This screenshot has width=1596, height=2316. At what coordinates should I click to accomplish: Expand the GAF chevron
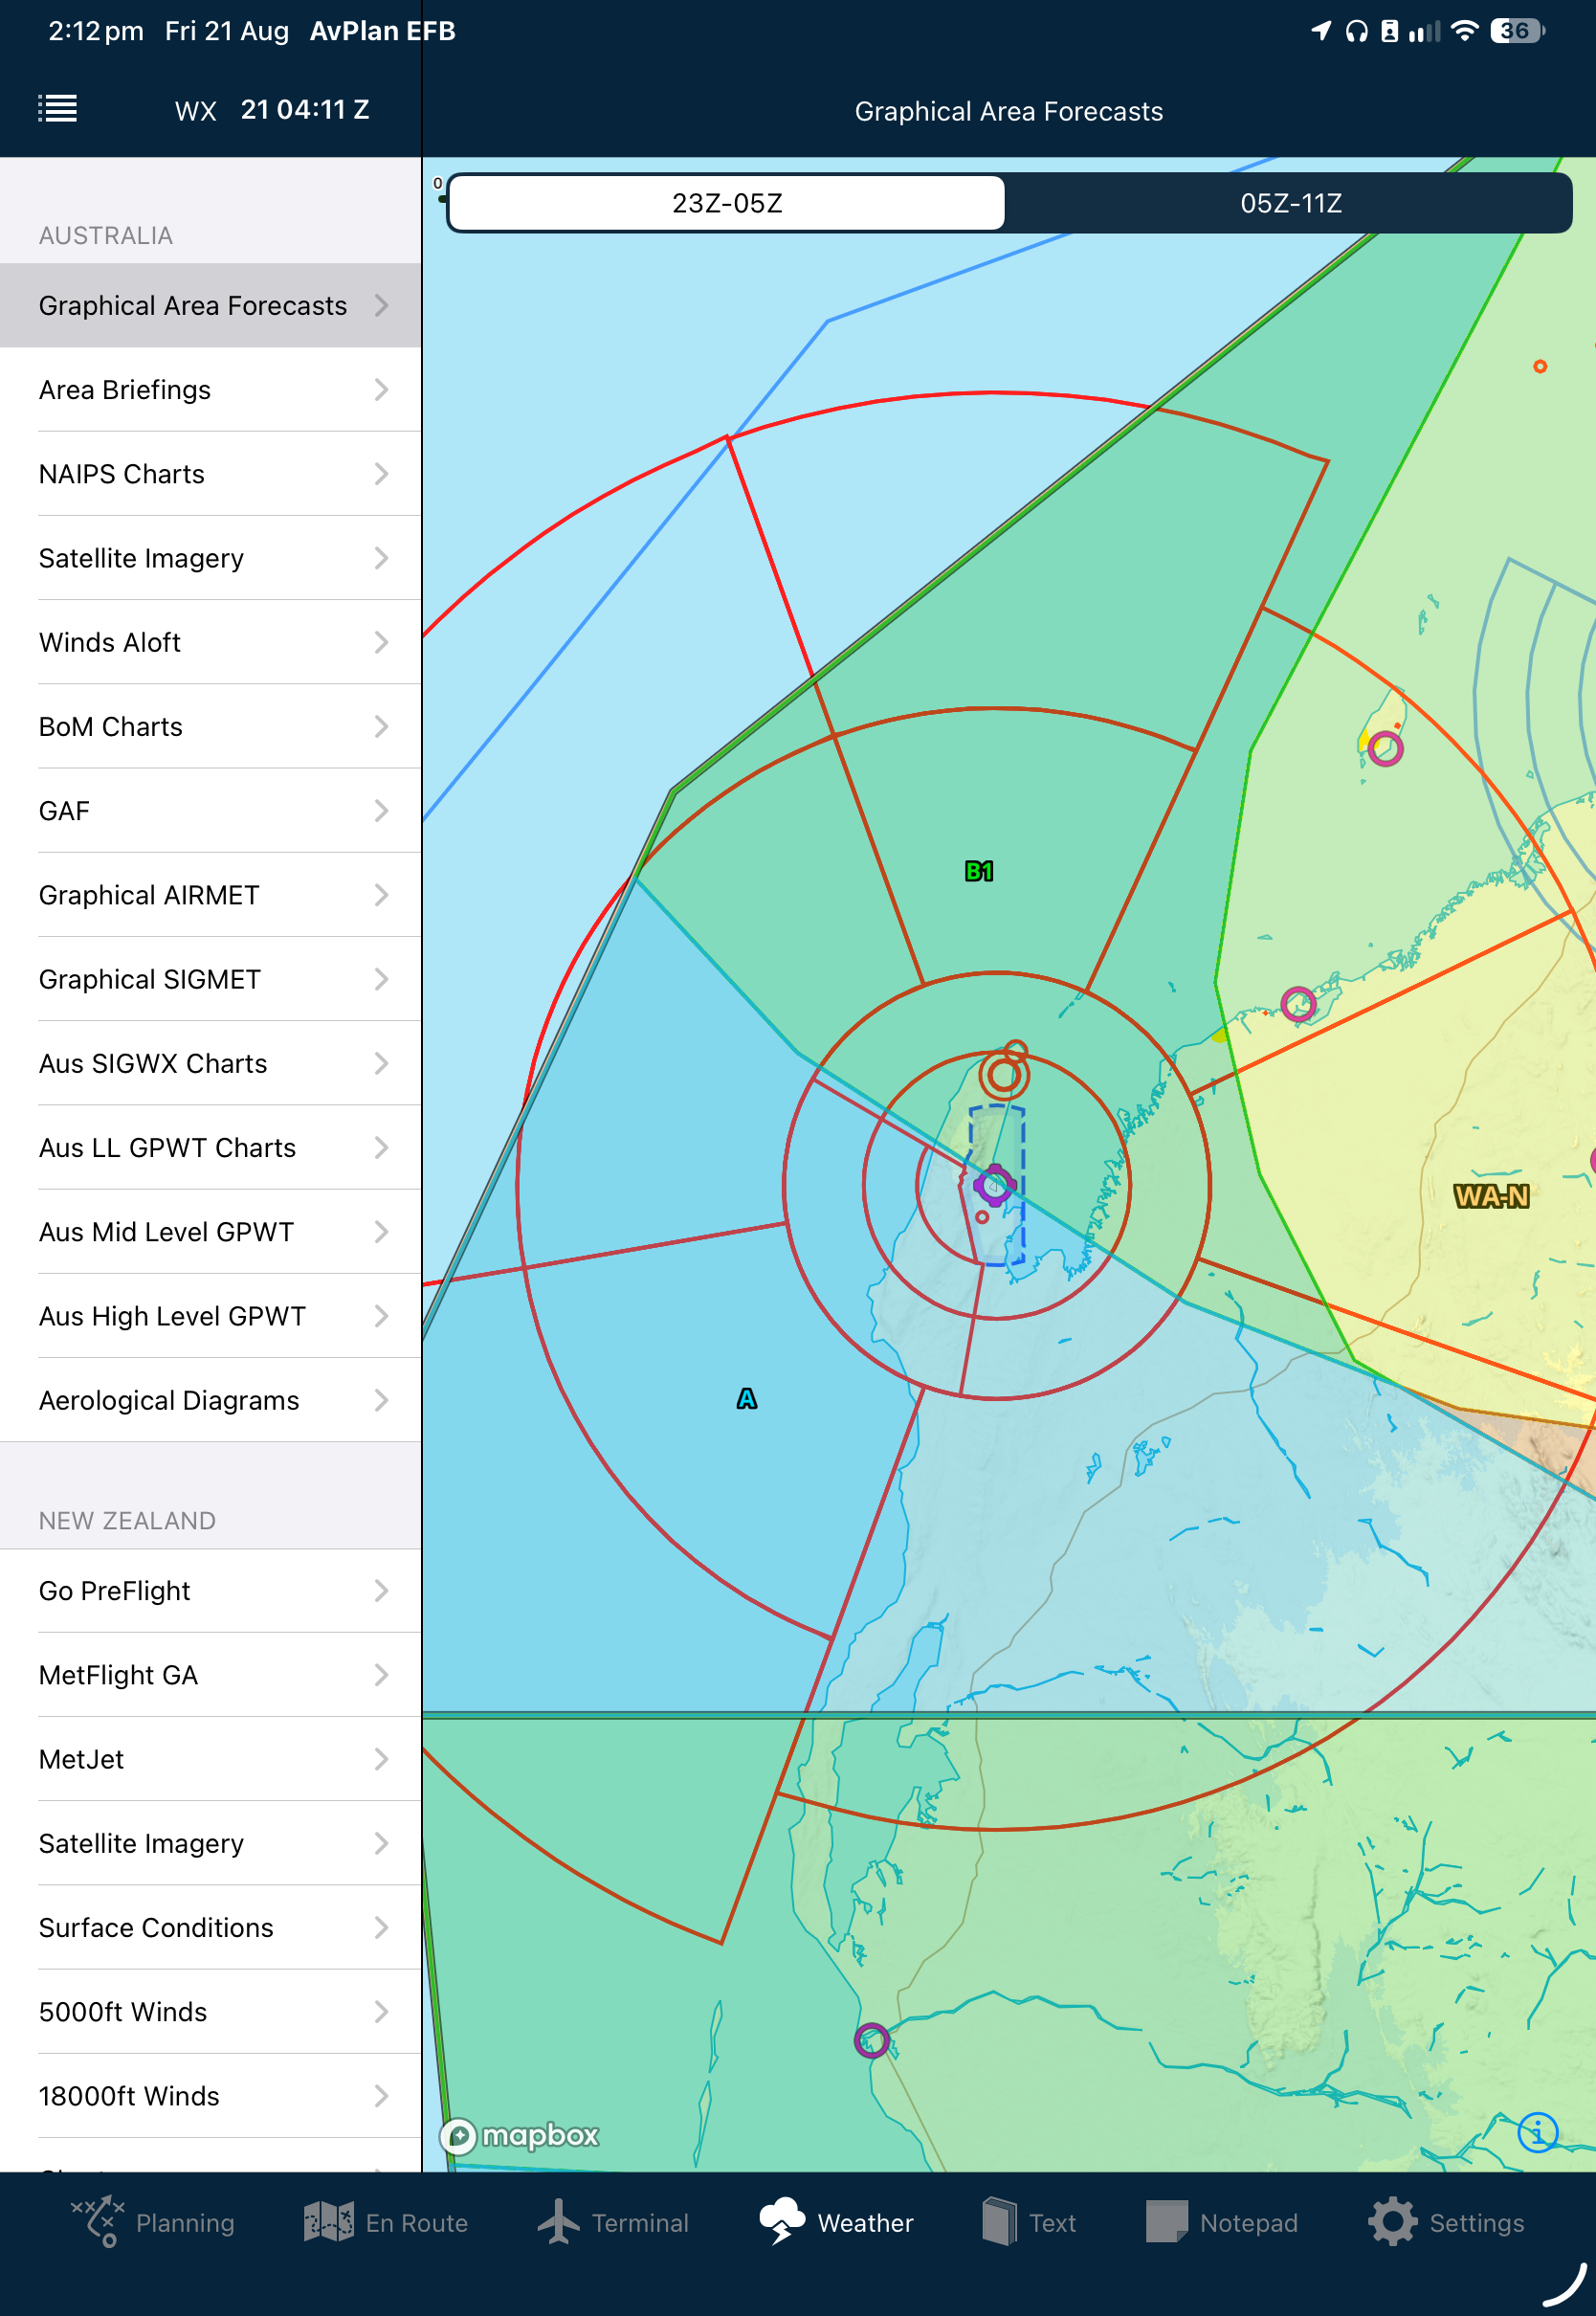click(x=381, y=810)
